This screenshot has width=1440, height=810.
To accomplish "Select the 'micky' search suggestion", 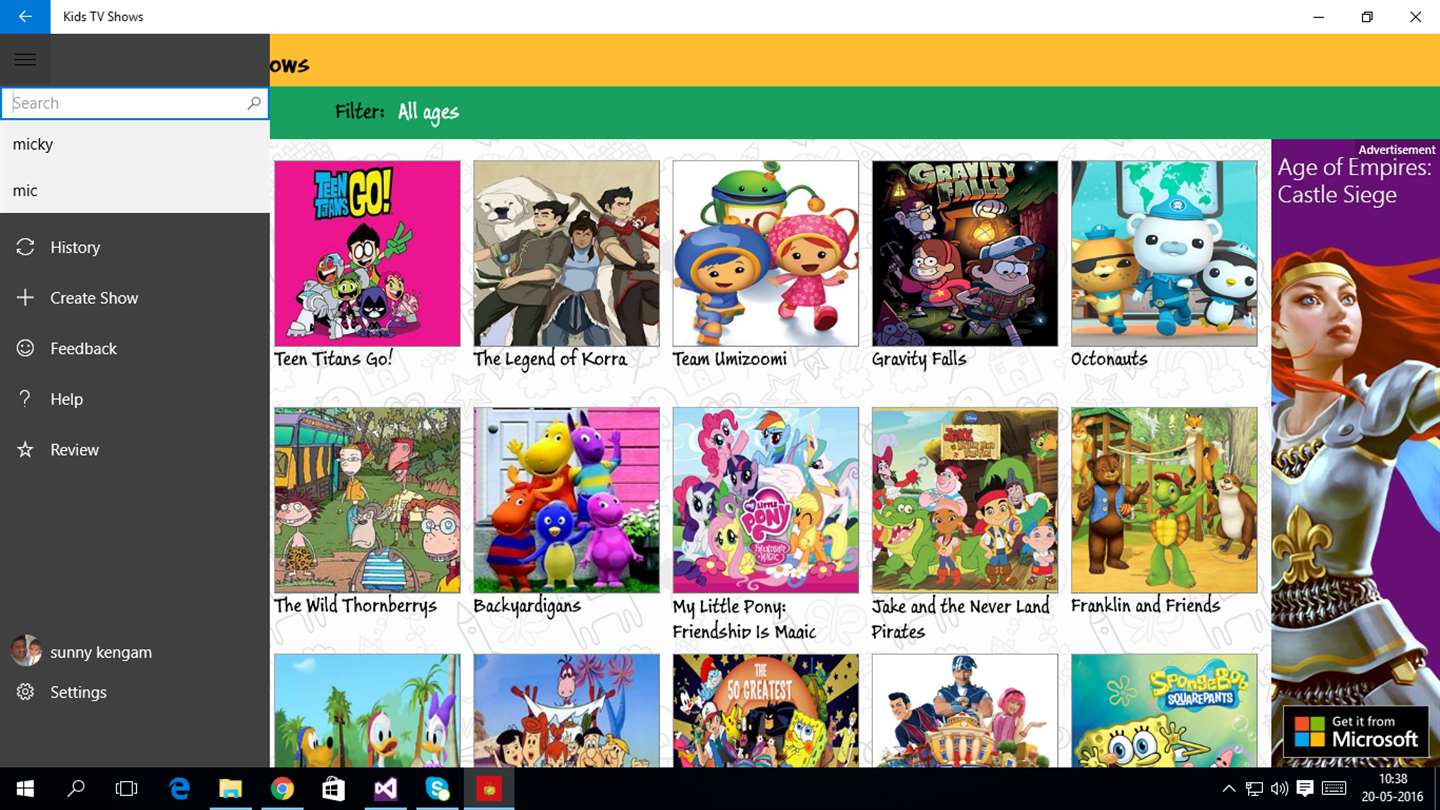I will pos(135,144).
